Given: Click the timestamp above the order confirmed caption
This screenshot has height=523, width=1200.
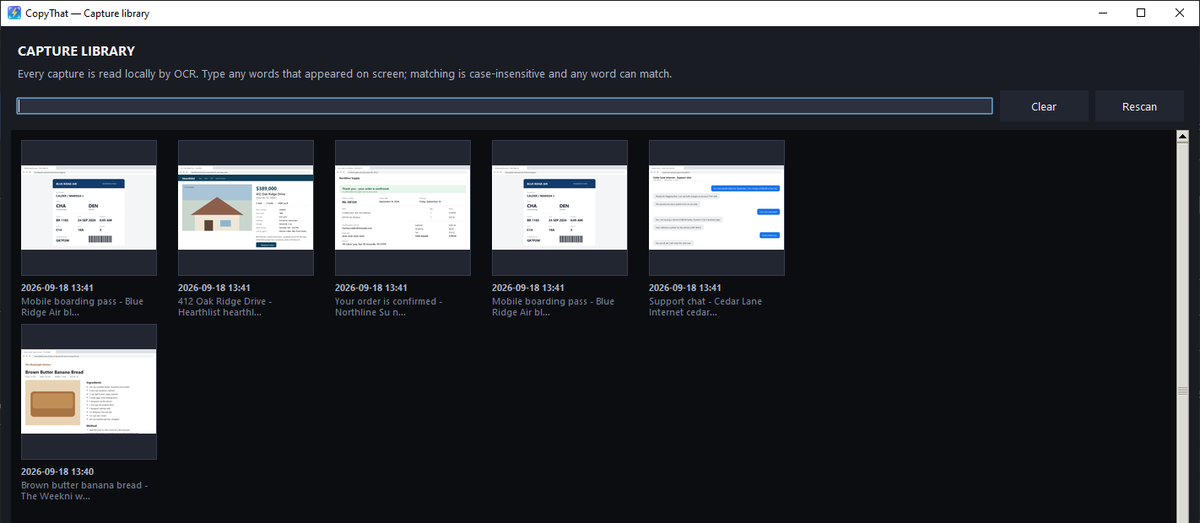Looking at the screenshot, I should (x=372, y=287).
